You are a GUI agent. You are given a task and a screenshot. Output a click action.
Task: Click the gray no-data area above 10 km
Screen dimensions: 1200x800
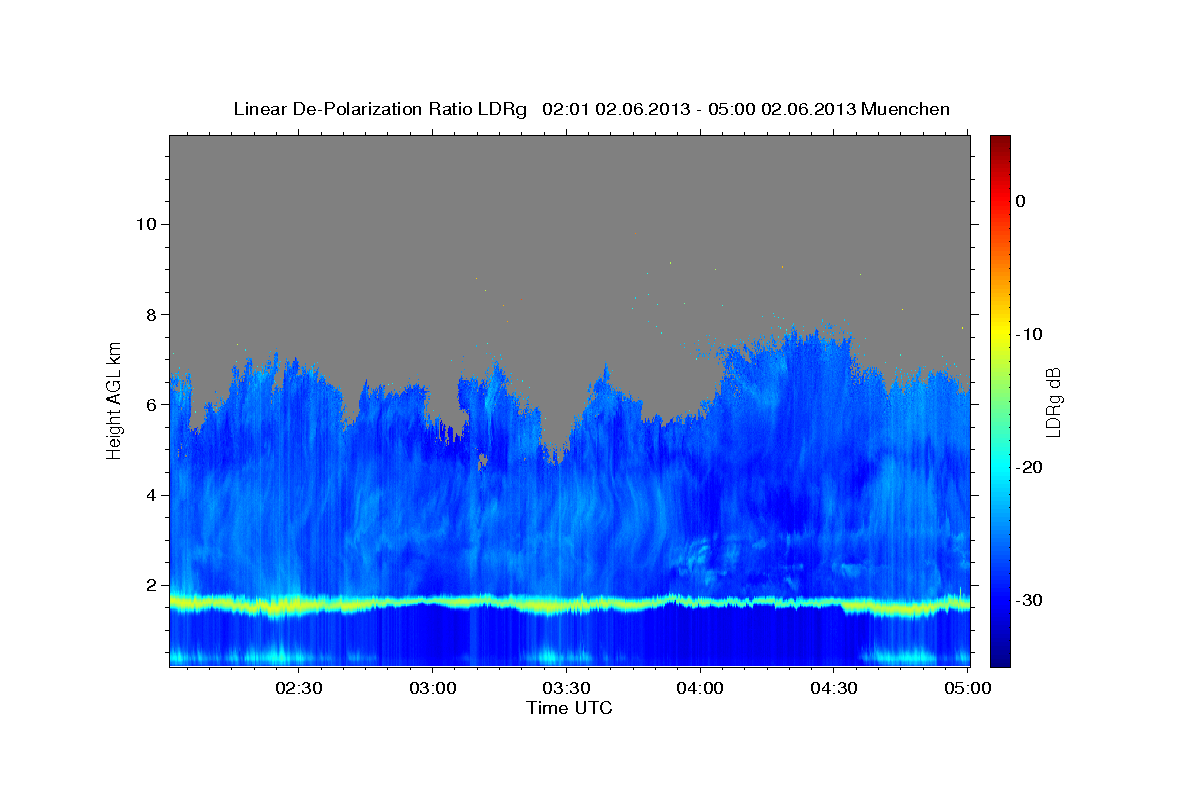point(570,178)
